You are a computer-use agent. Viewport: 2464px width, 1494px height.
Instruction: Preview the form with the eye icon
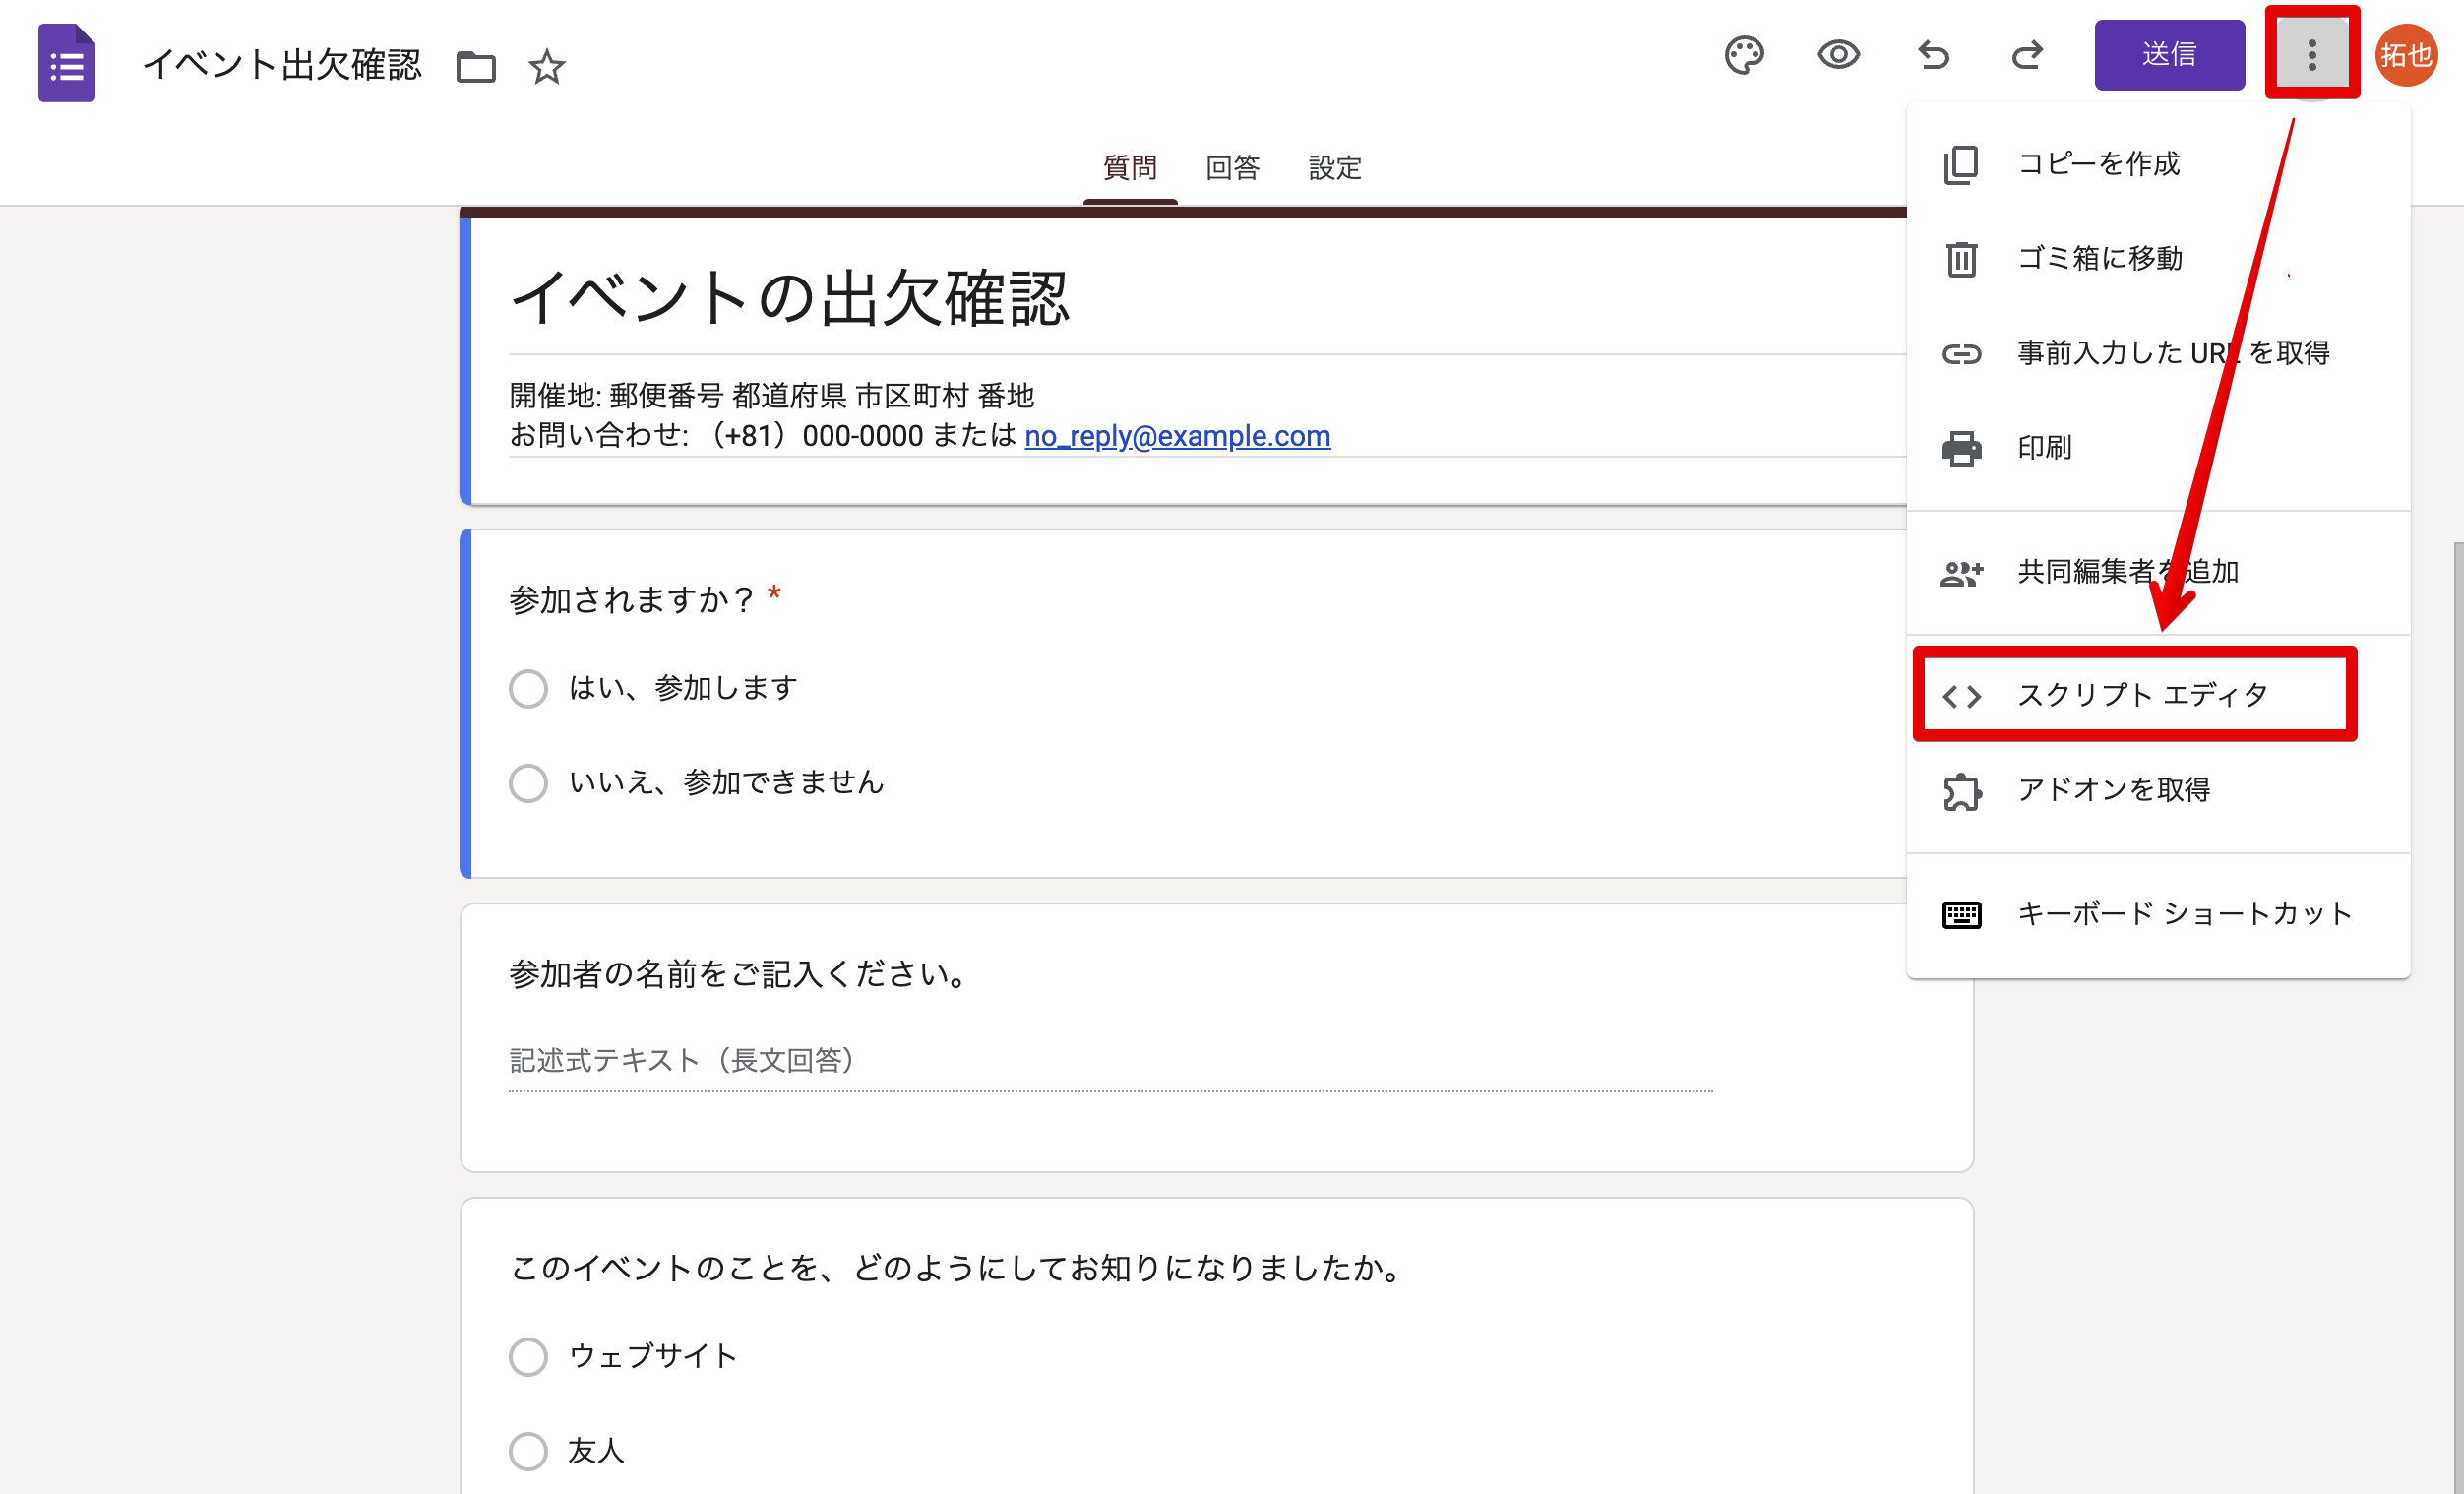pos(1840,55)
